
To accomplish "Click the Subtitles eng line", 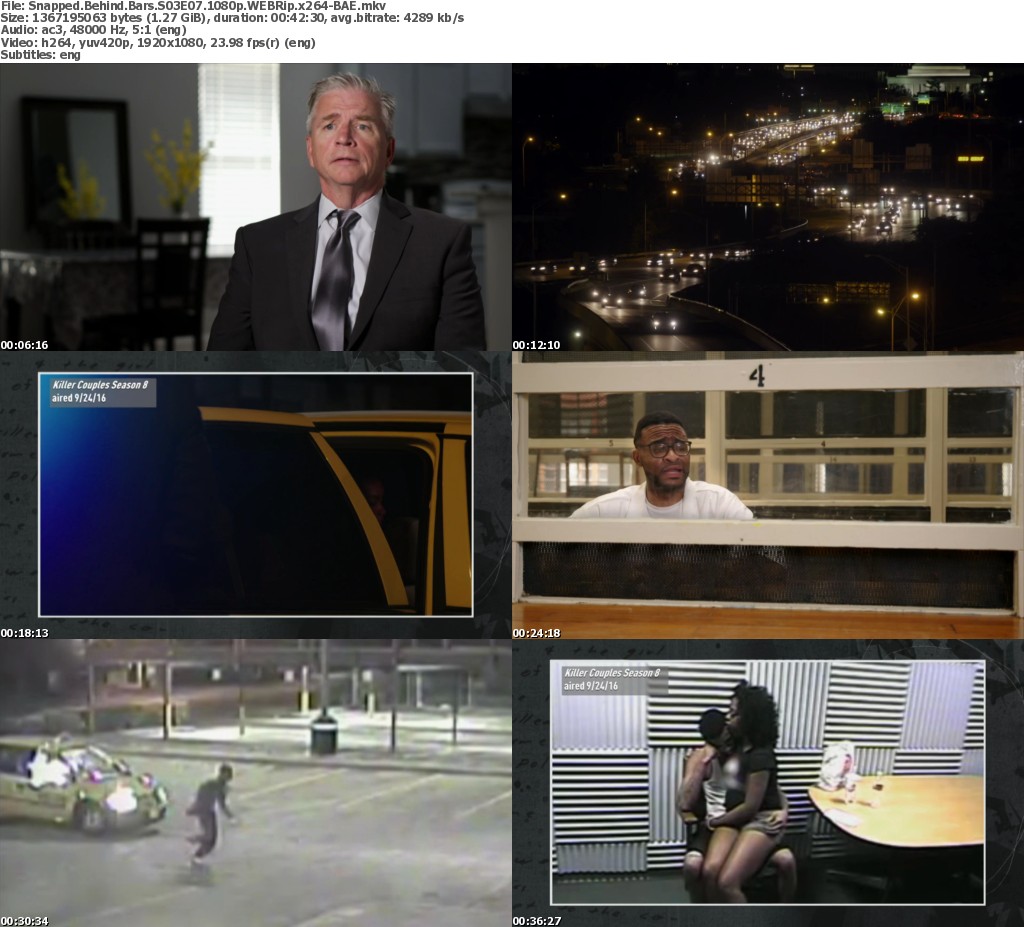I will (41, 54).
